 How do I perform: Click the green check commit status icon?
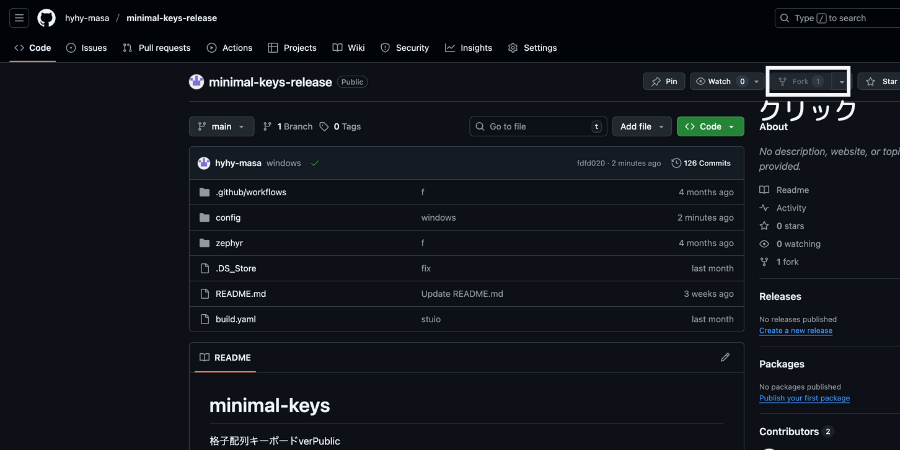314,163
